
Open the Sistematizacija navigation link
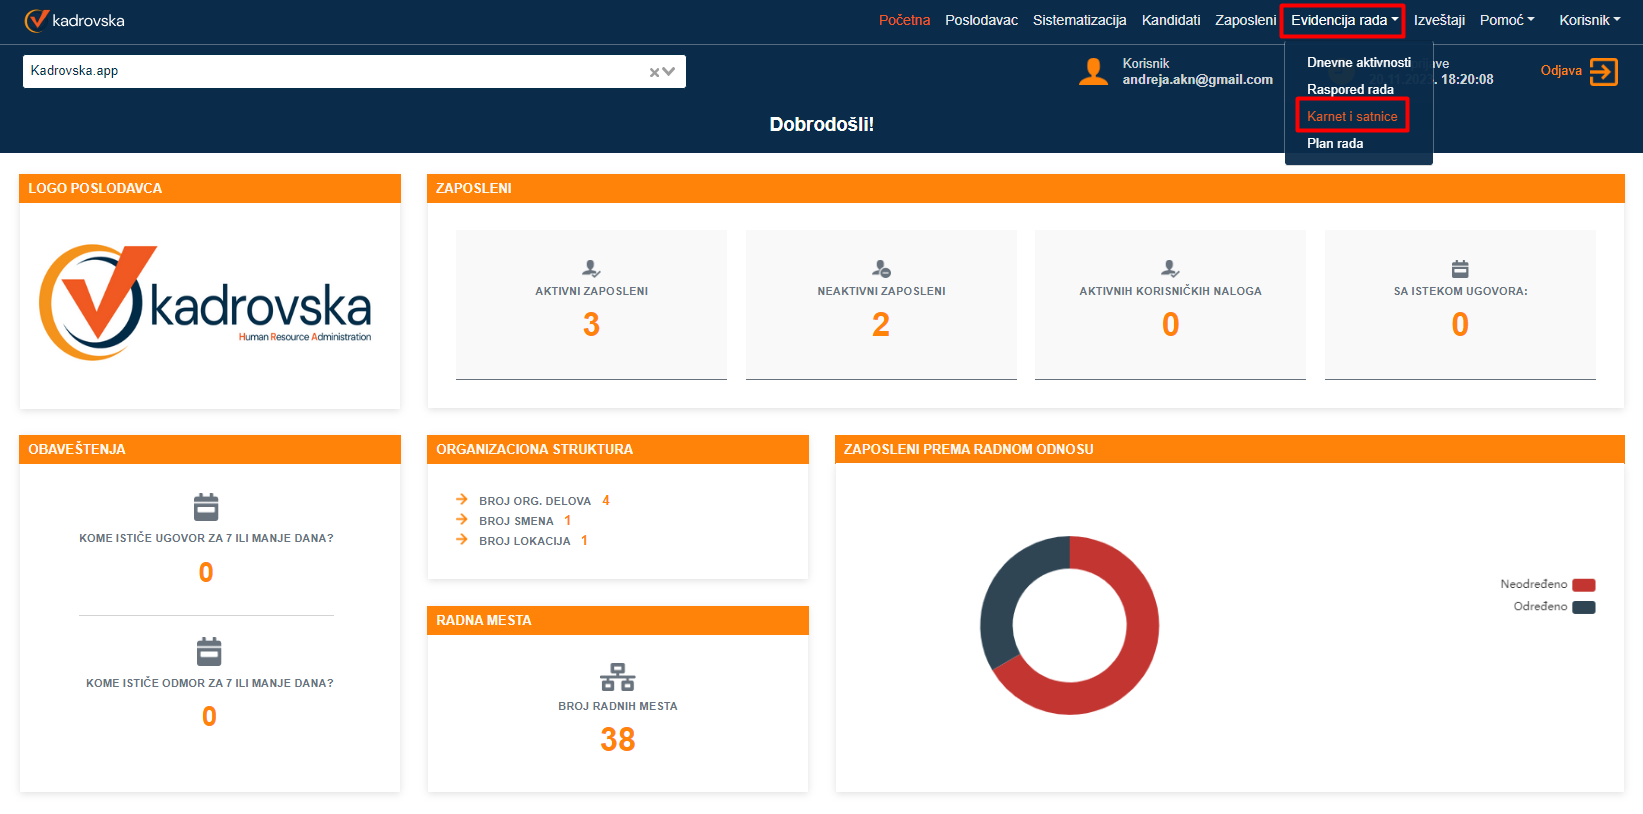(x=1079, y=20)
